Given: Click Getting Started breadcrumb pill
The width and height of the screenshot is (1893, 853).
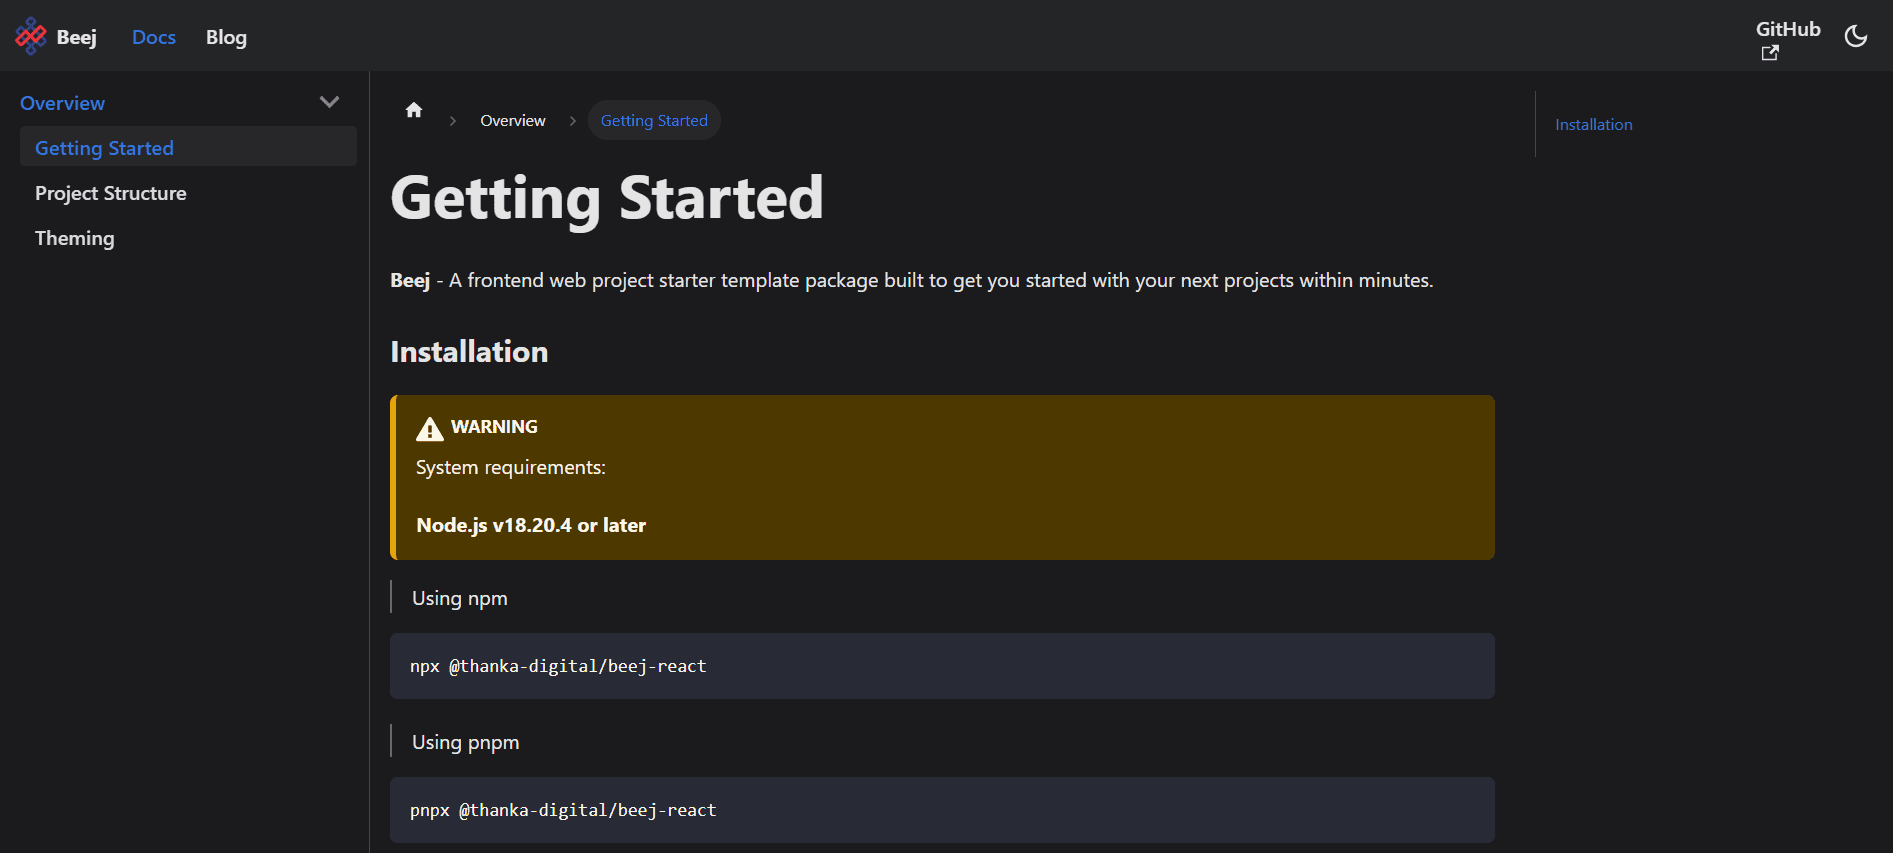Looking at the screenshot, I should (654, 120).
